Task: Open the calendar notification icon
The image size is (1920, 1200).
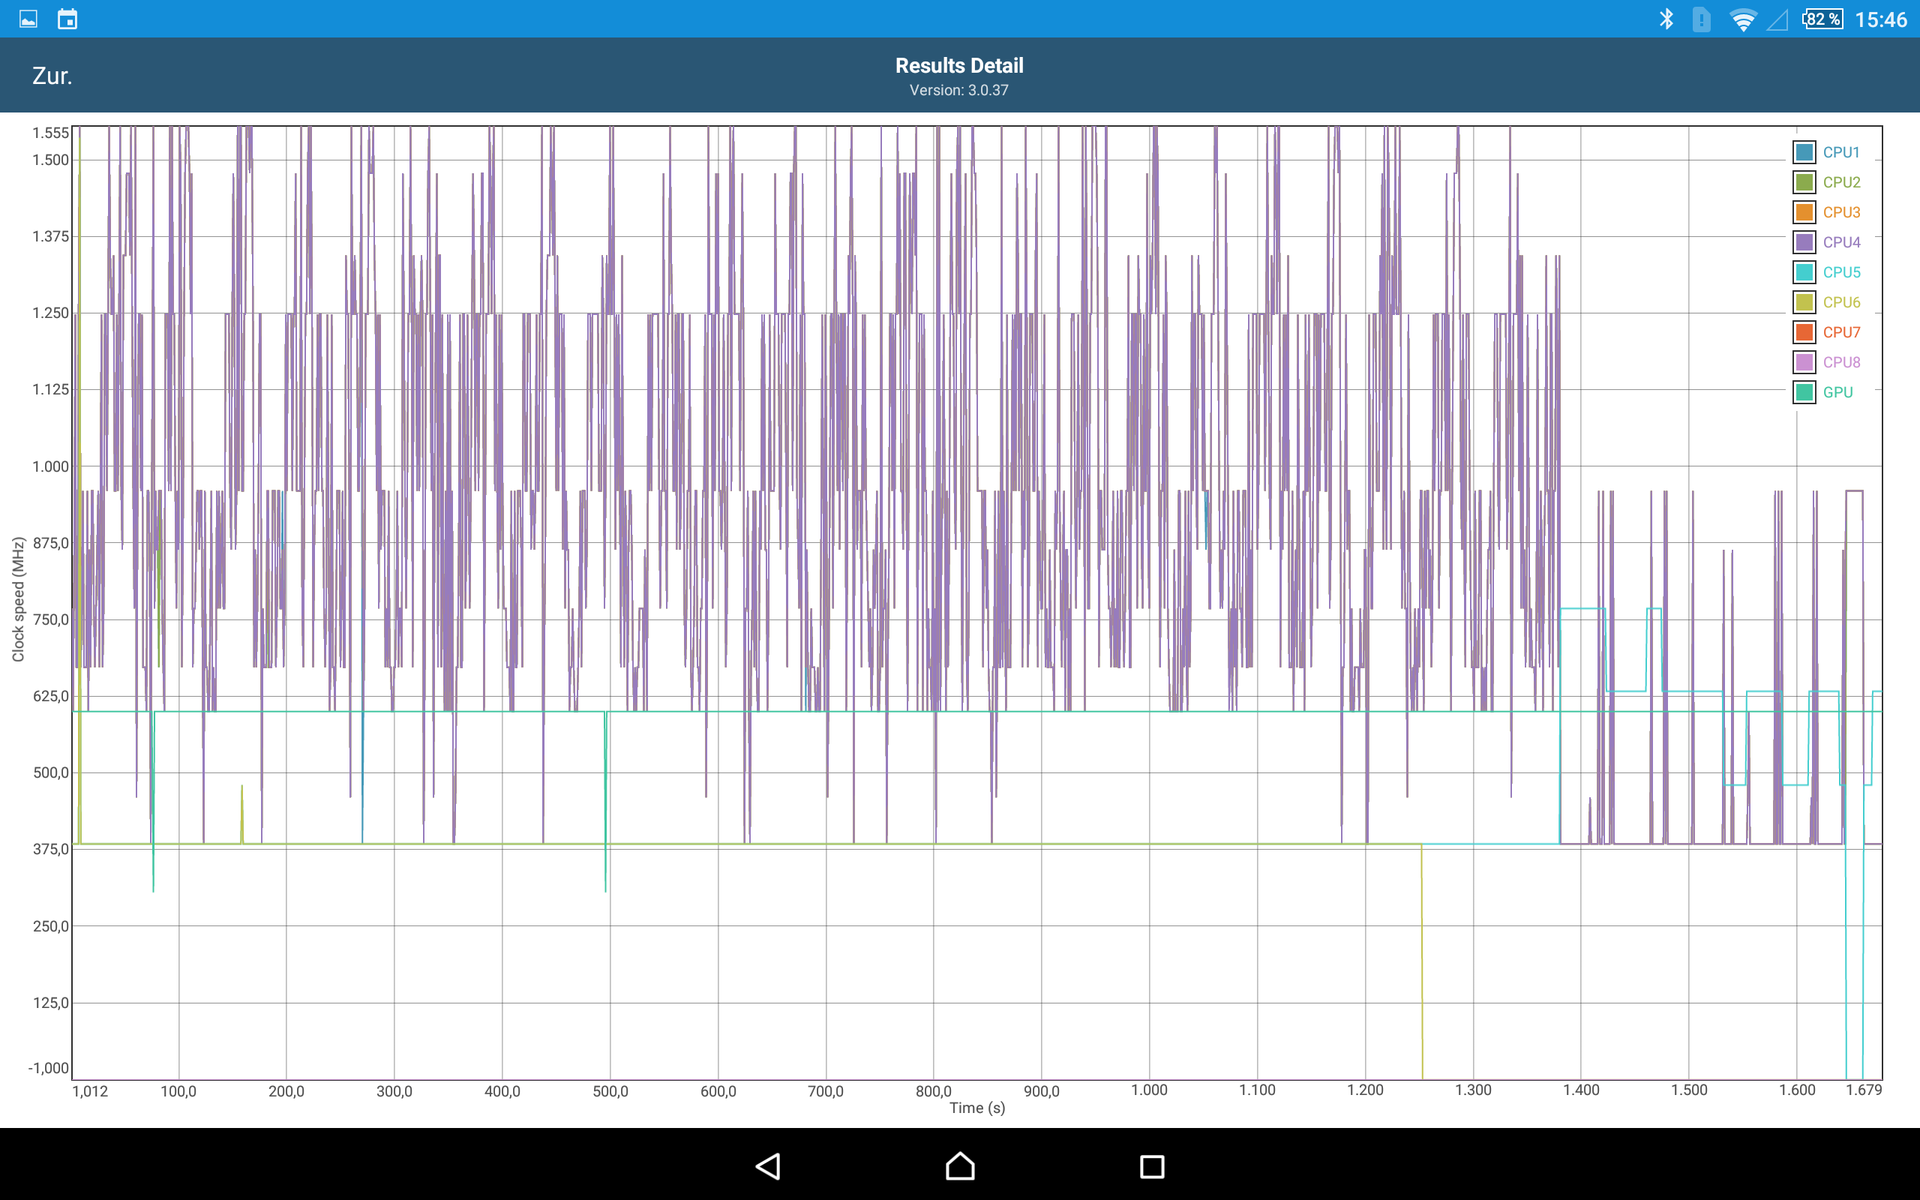Action: click(x=67, y=19)
